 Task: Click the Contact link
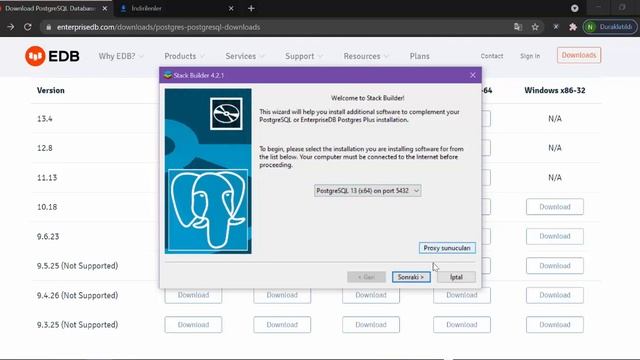pyautogui.click(x=492, y=56)
